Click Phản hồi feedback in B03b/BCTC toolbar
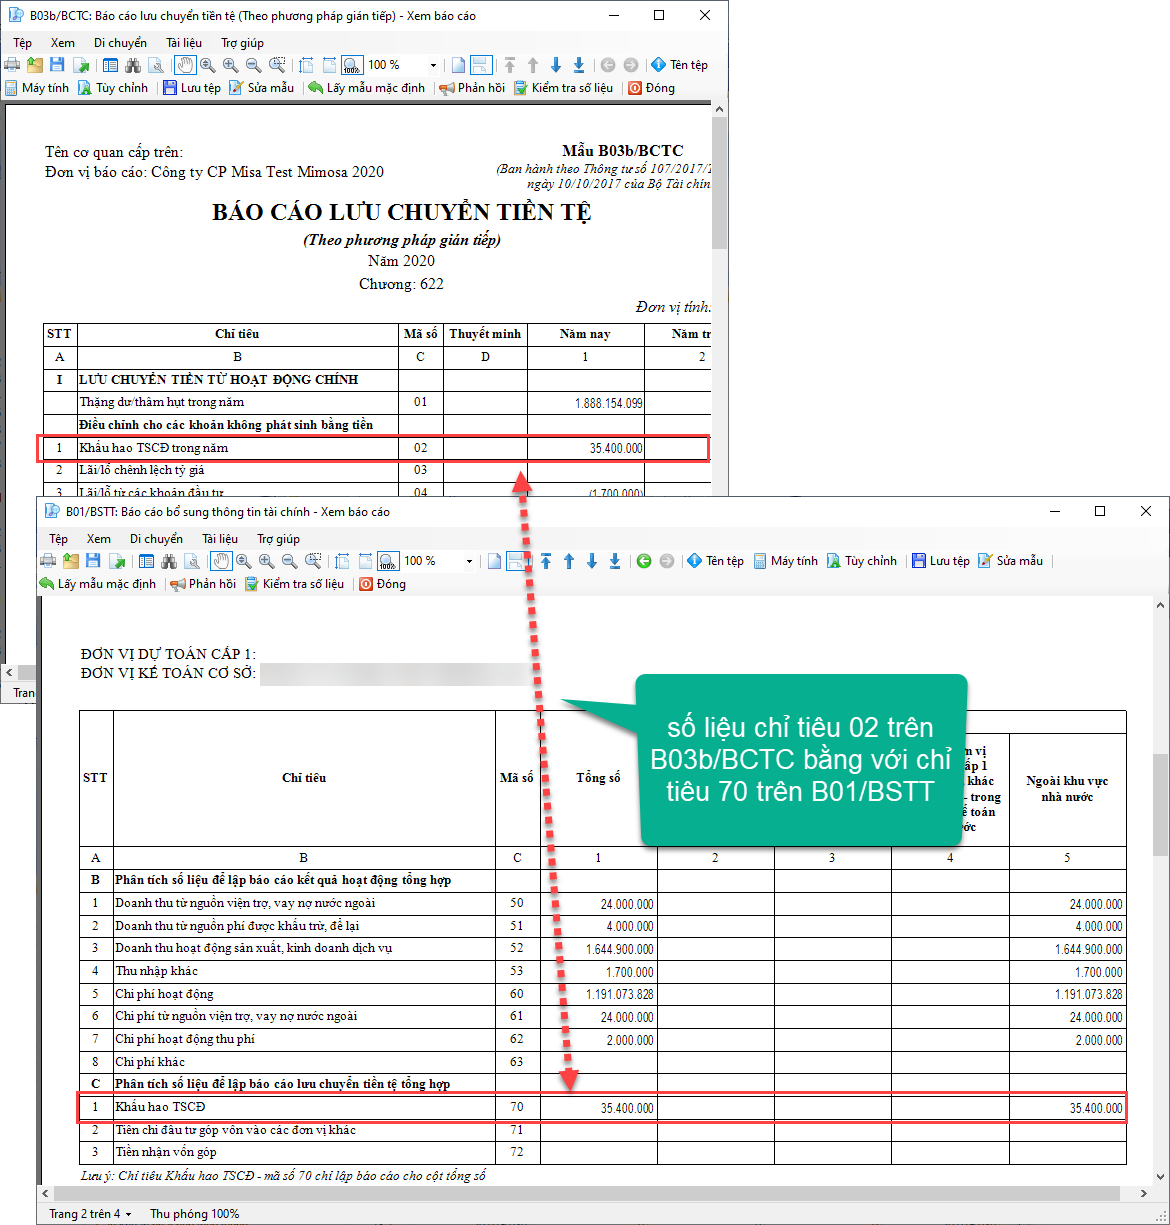This screenshot has height=1225, width=1170. (x=472, y=88)
